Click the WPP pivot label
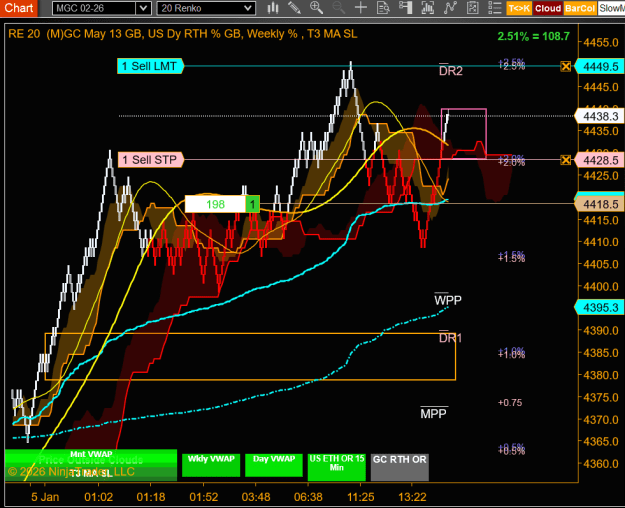 coord(448,299)
